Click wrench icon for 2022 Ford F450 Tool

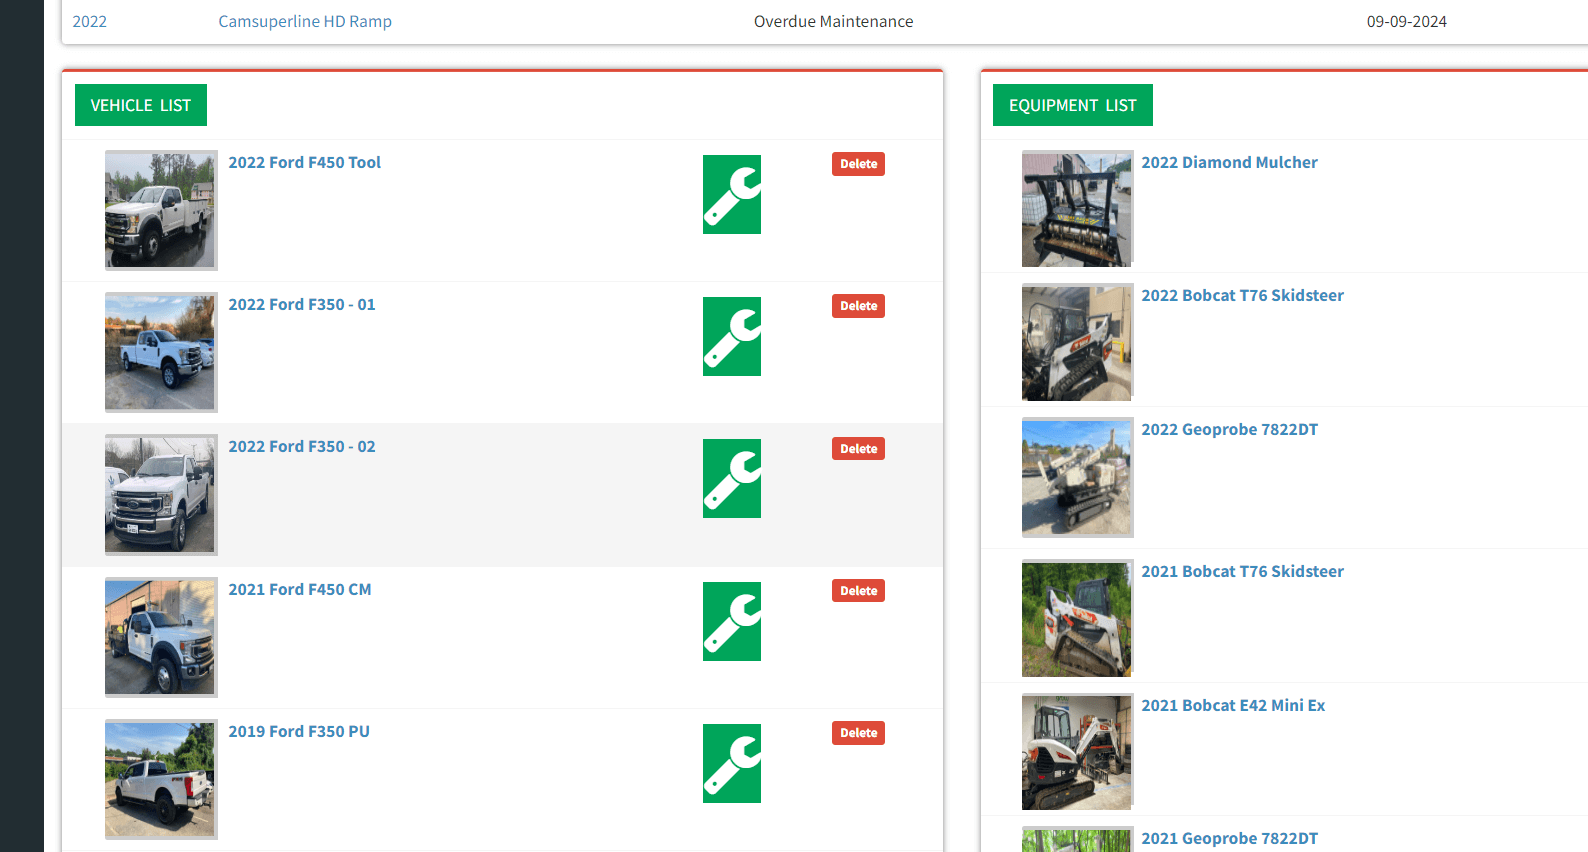(x=731, y=194)
